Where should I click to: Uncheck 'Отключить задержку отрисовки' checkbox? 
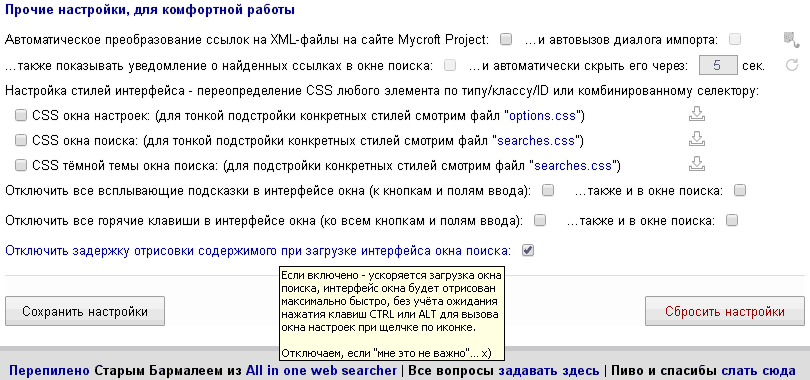527,251
